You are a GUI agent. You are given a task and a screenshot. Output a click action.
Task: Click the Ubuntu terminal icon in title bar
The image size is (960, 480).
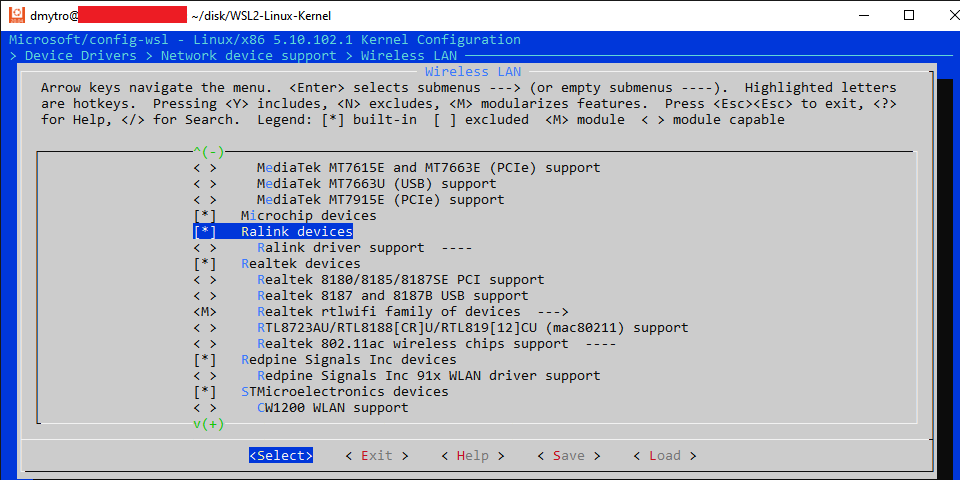[x=15, y=16]
